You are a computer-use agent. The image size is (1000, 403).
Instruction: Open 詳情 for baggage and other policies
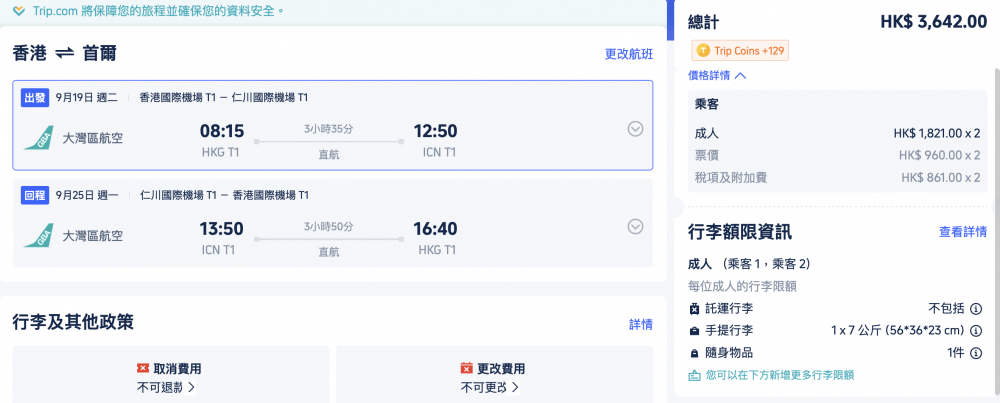[641, 325]
